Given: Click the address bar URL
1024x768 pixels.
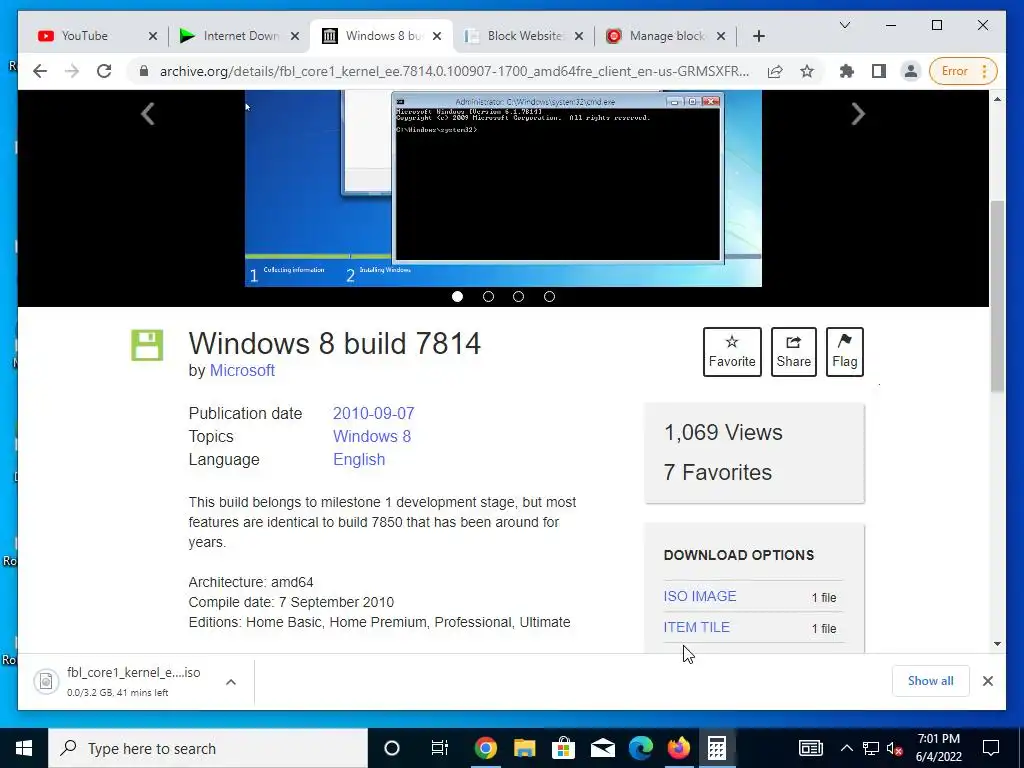Looking at the screenshot, I should tap(455, 71).
